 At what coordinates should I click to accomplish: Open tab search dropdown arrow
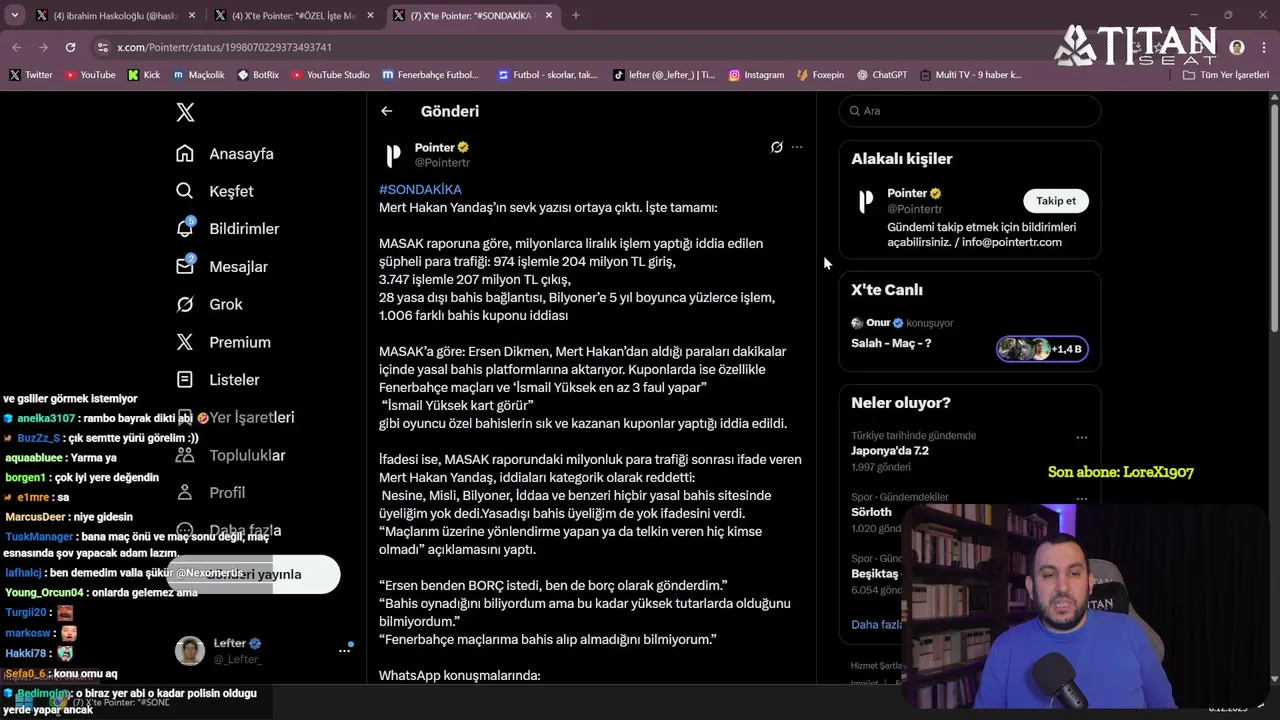point(14,15)
